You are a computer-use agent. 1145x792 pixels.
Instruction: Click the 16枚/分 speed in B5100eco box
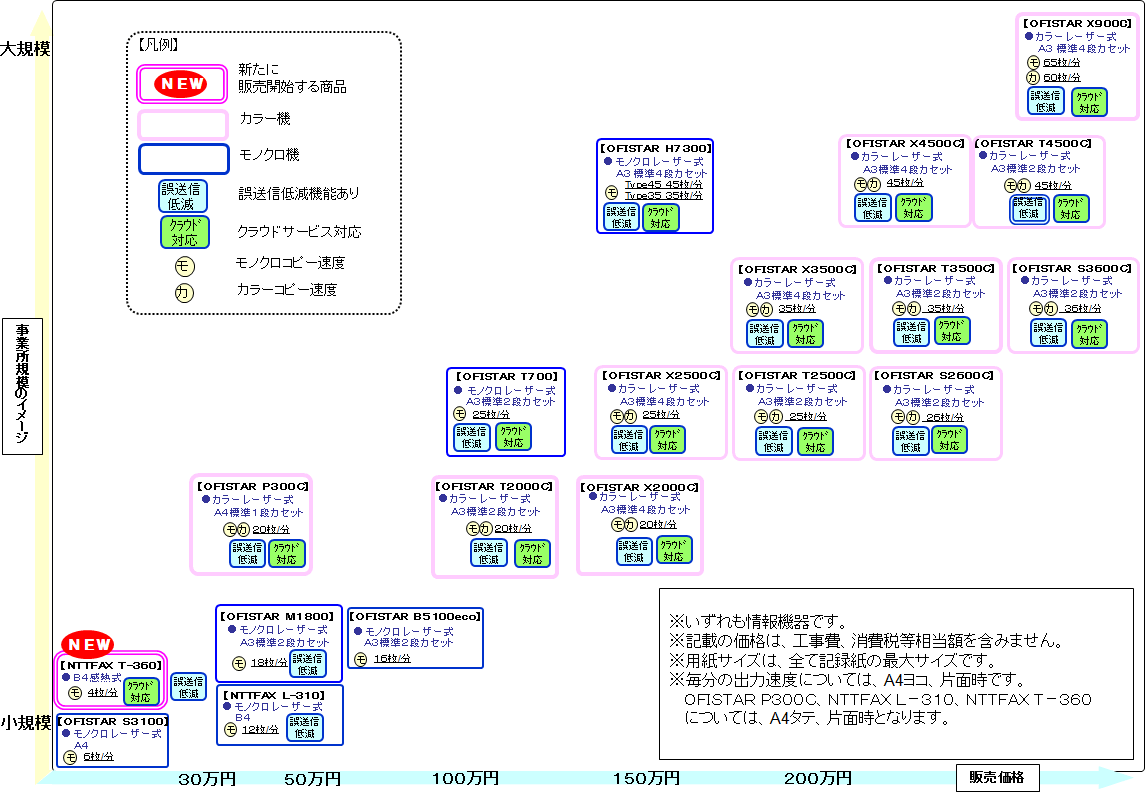392,659
